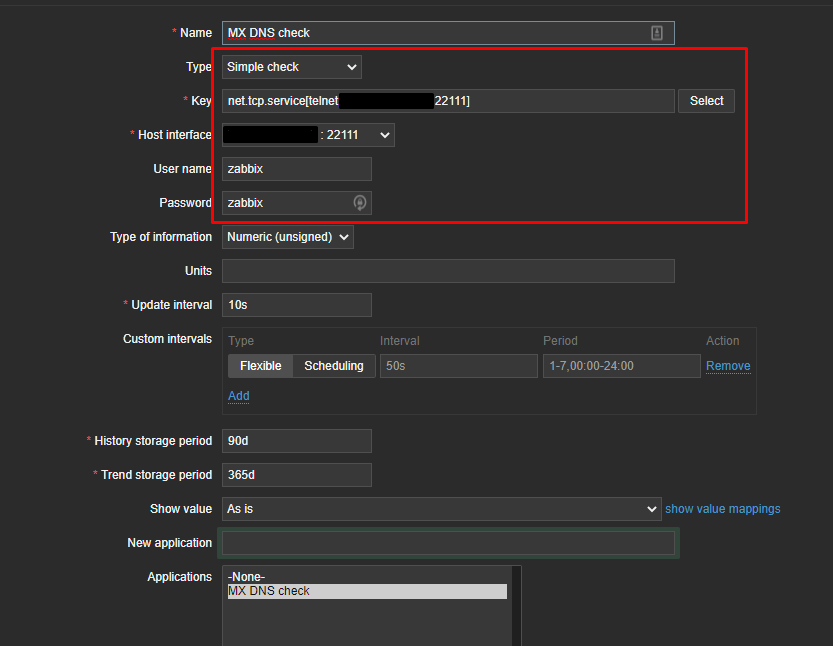Click the Units text field
Screen dimensions: 833x646
click(x=448, y=271)
